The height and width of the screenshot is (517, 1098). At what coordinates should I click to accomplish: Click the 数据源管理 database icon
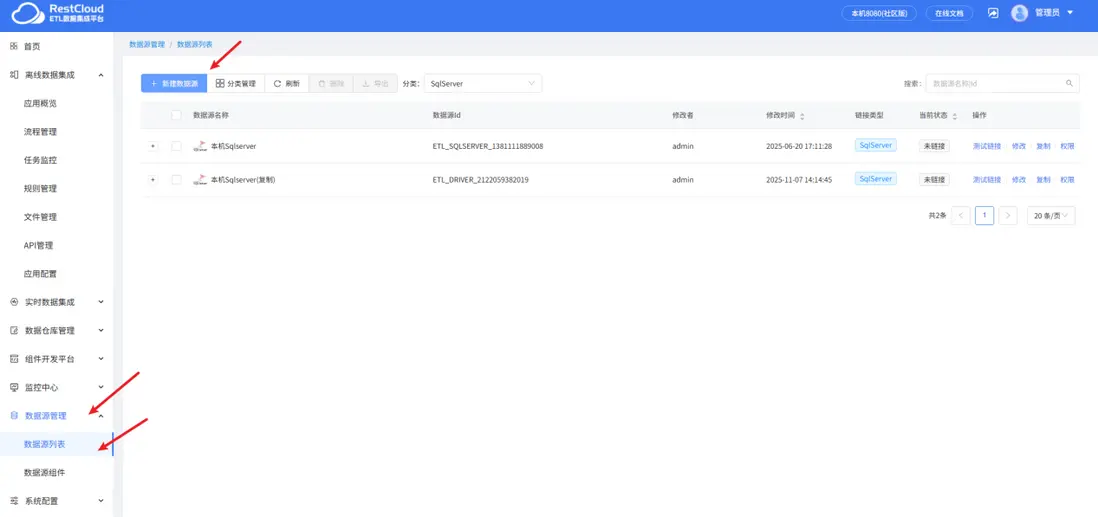[14, 415]
